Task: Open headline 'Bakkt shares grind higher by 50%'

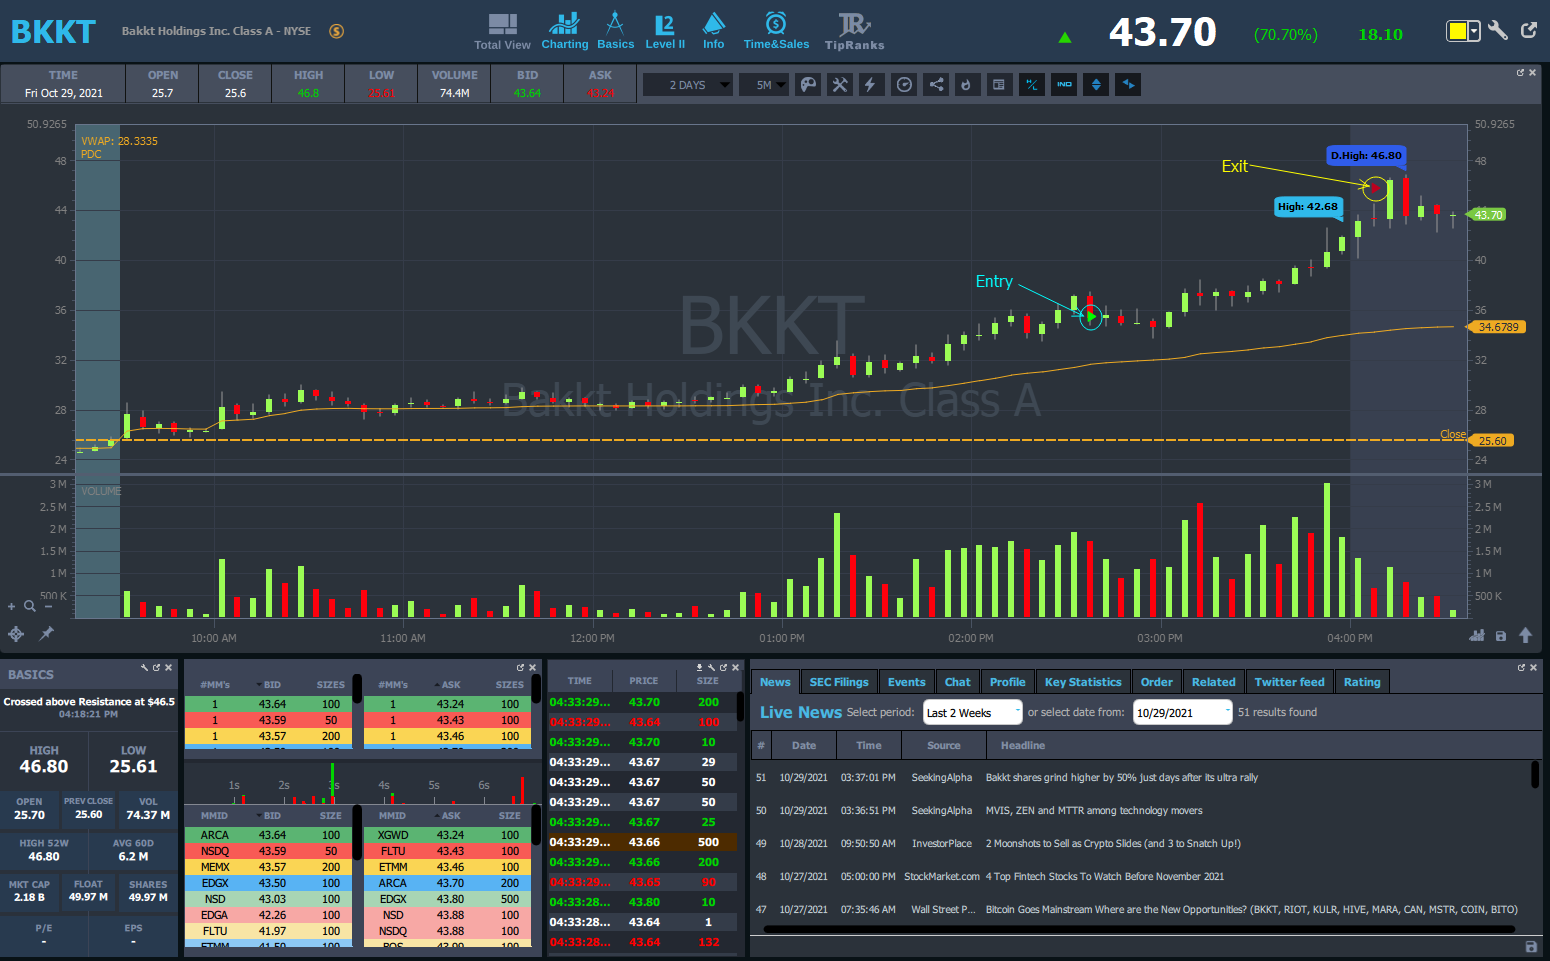Action: click(1122, 777)
